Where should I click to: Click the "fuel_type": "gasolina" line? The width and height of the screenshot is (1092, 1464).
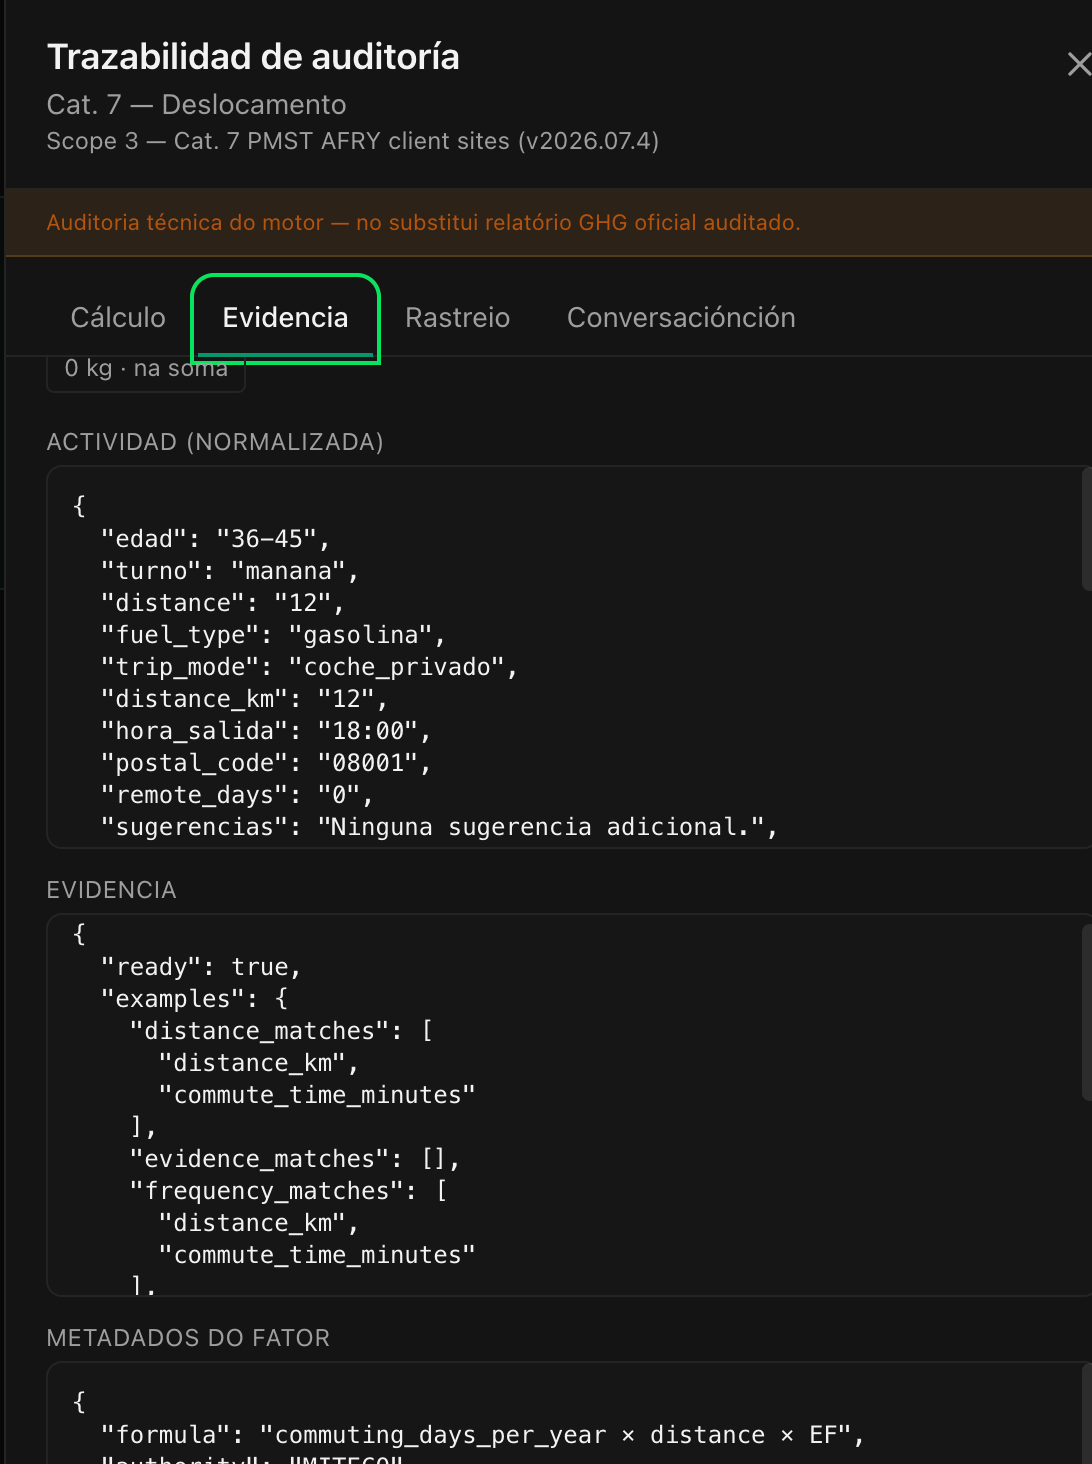[x=273, y=635]
